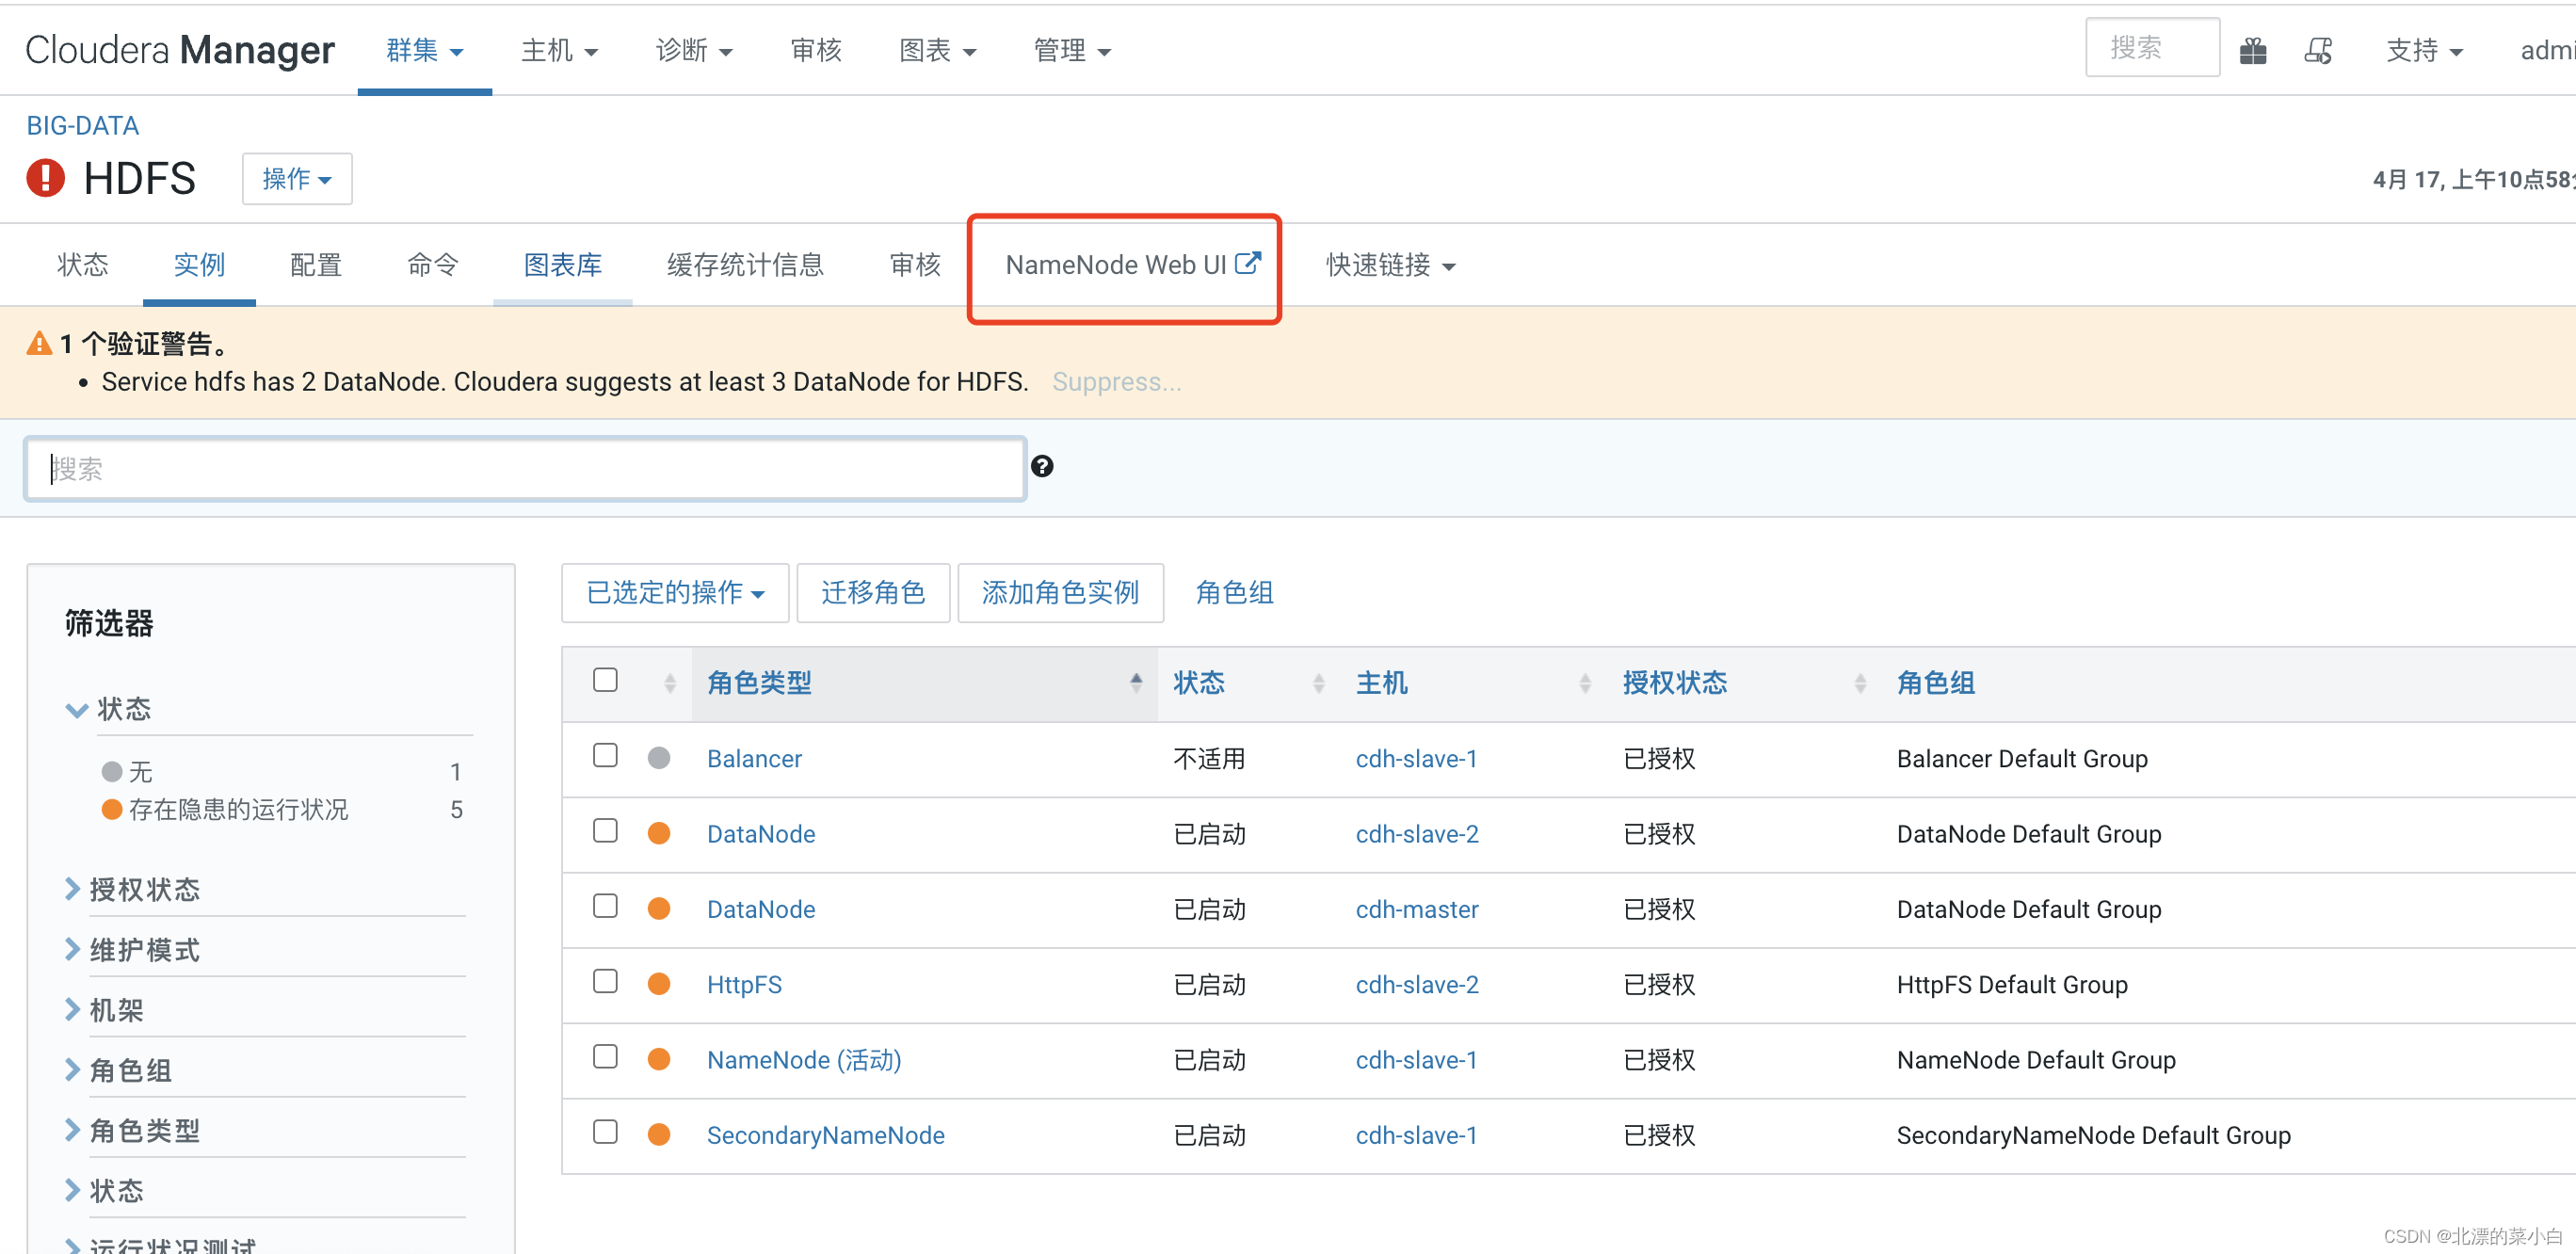The height and width of the screenshot is (1254, 2576).
Task: Click the gift parcel icon in header
Action: pos(2252,50)
